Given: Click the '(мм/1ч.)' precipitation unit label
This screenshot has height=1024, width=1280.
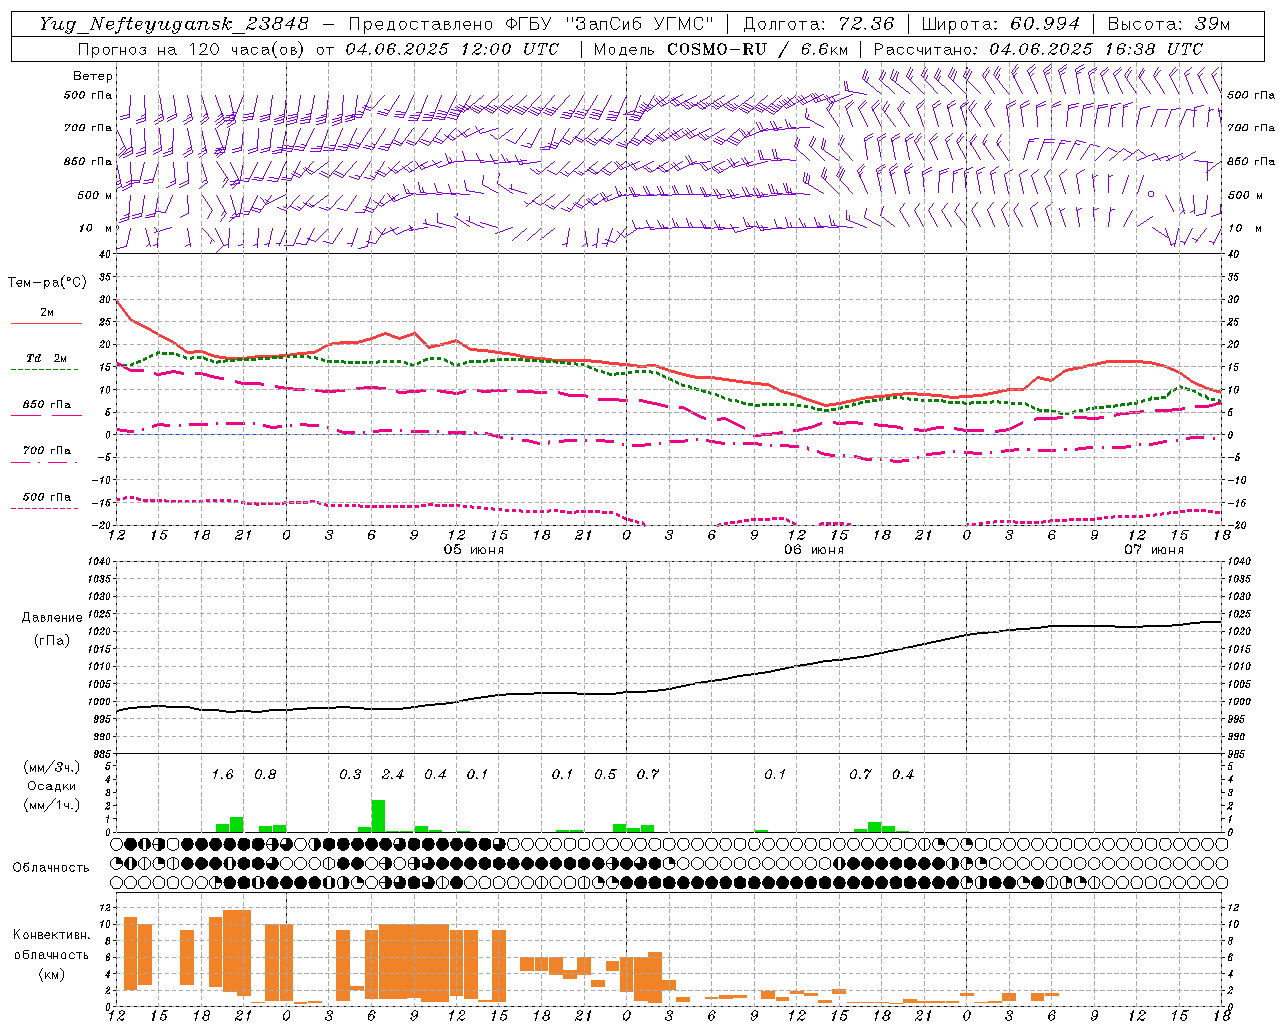Looking at the screenshot, I should click(x=52, y=805).
